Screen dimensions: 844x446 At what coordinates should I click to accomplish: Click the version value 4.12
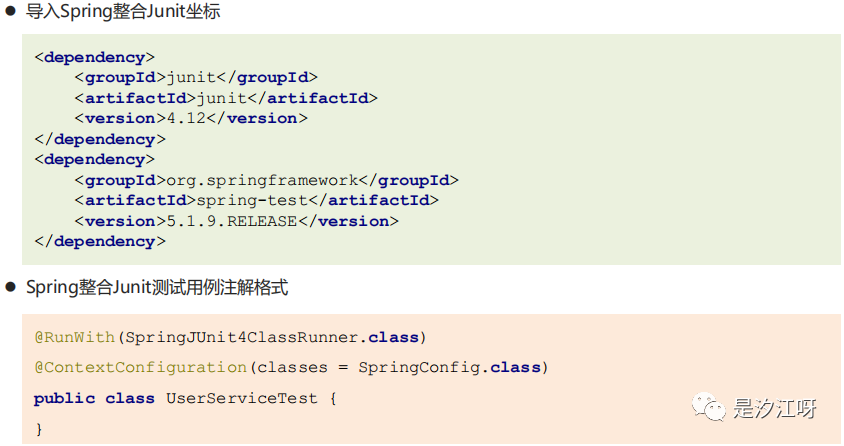click(186, 118)
